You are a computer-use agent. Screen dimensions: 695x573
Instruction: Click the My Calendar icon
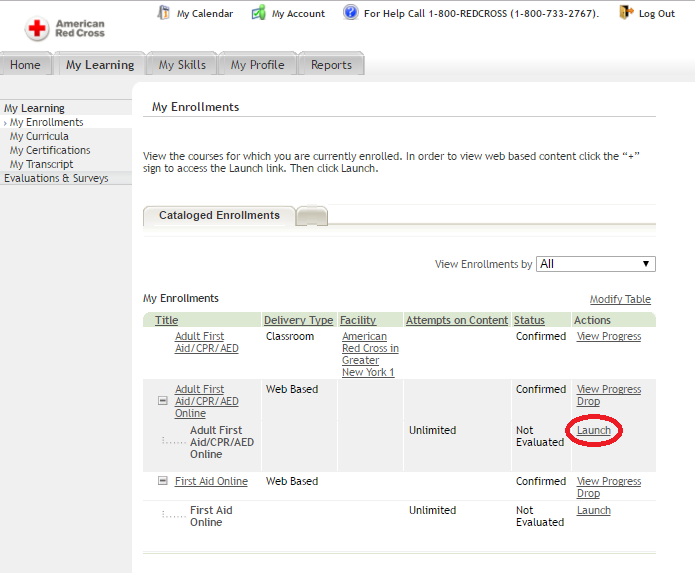164,12
